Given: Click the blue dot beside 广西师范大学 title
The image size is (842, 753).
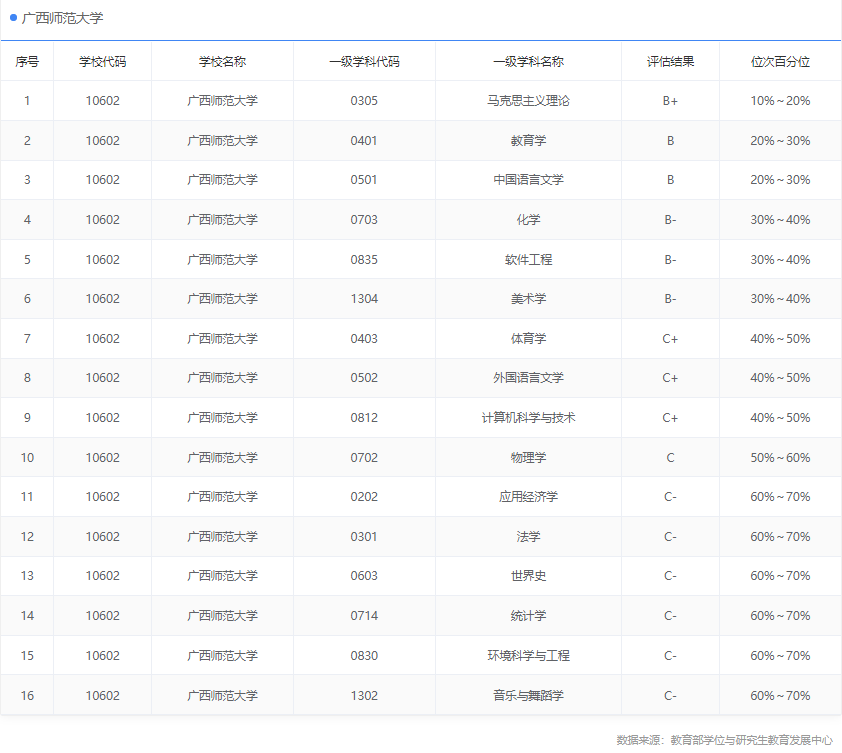Looking at the screenshot, I should (14, 18).
